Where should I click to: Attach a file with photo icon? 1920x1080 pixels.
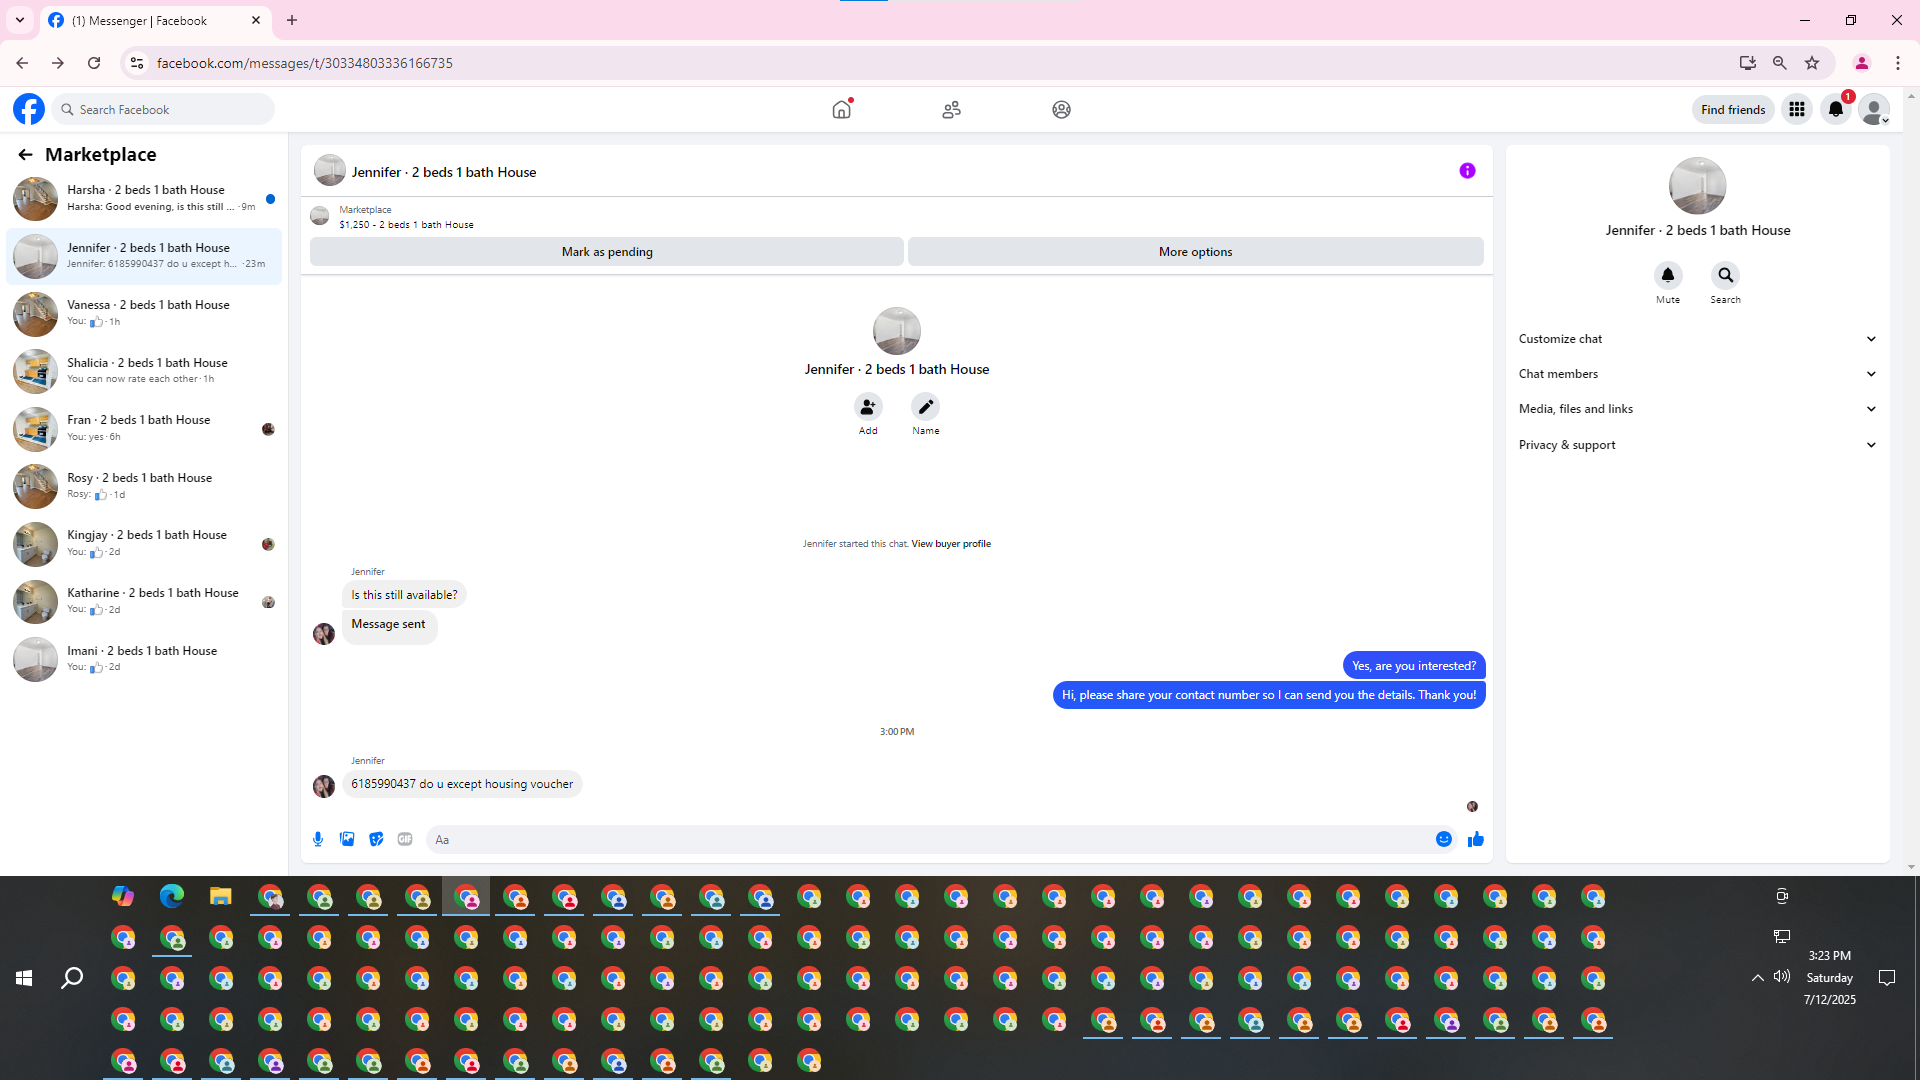pos(347,840)
